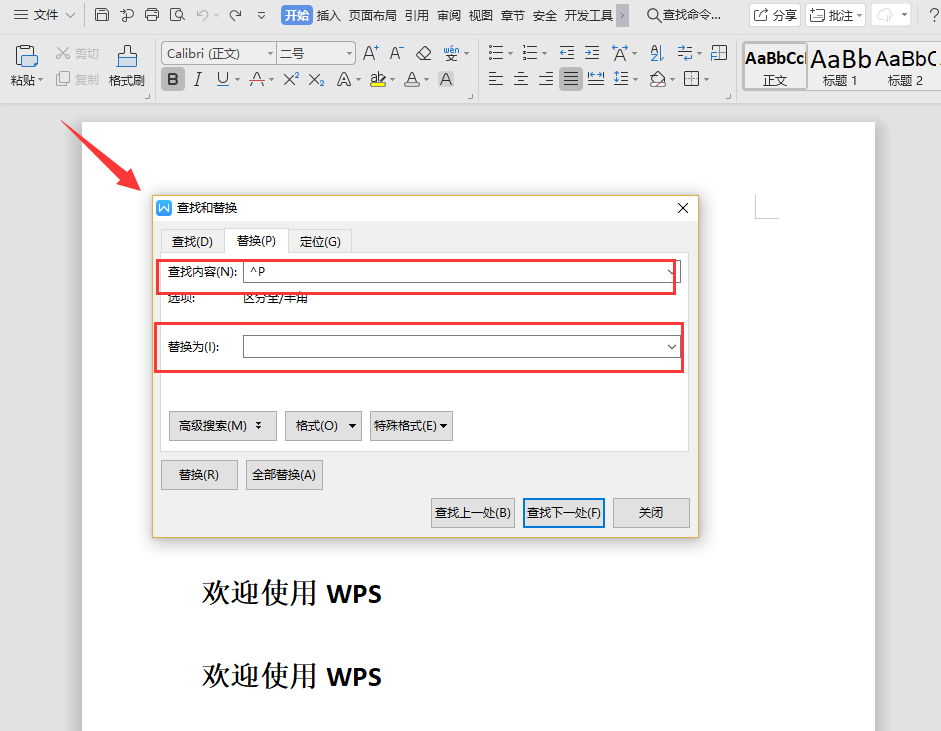Click 查找命令 search box

coord(684,15)
